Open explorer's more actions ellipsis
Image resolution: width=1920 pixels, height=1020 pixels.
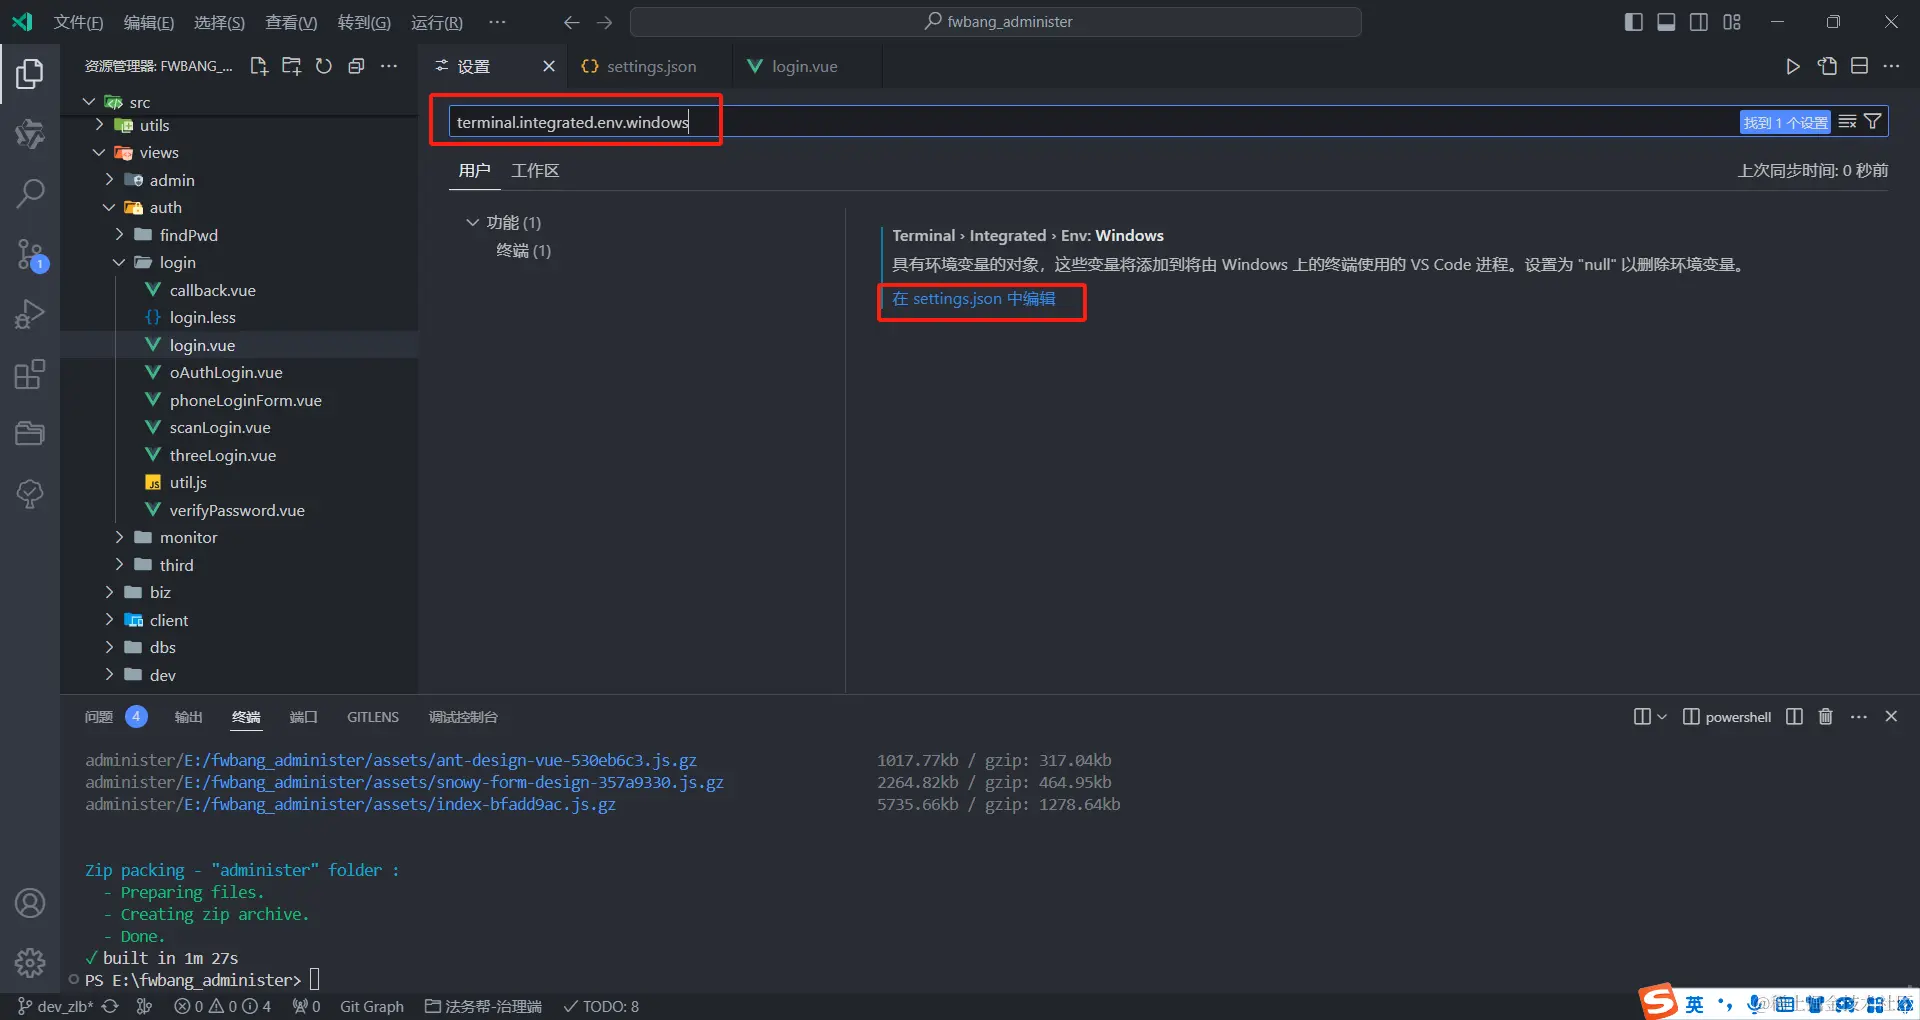[389, 66]
